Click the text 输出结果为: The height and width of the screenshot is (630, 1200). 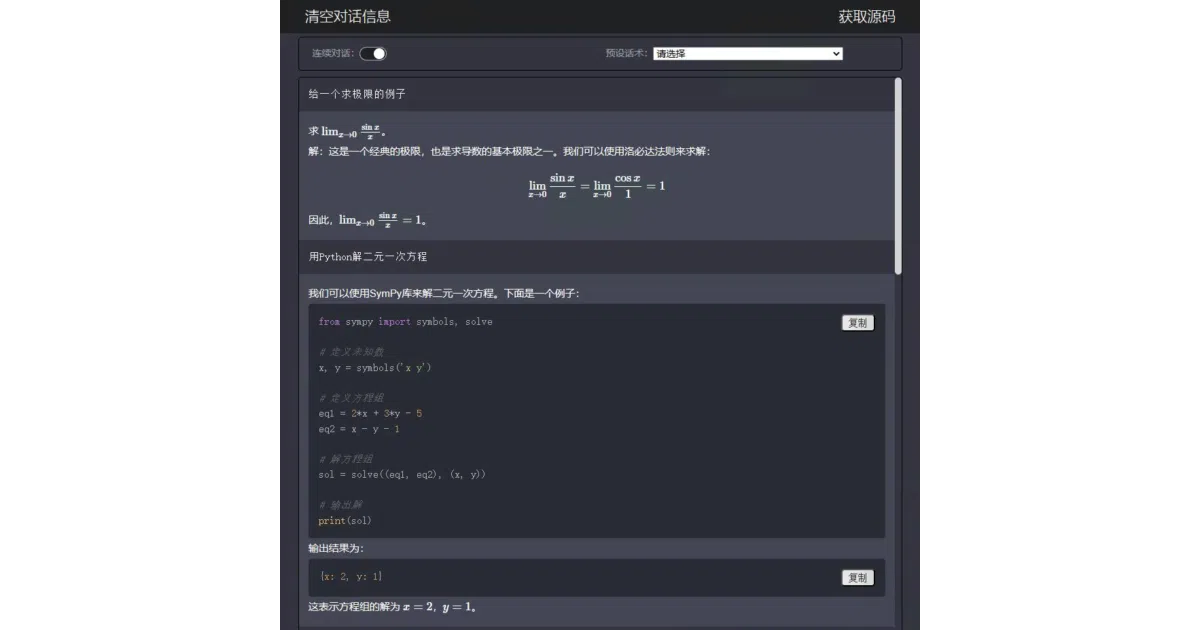pos(336,549)
